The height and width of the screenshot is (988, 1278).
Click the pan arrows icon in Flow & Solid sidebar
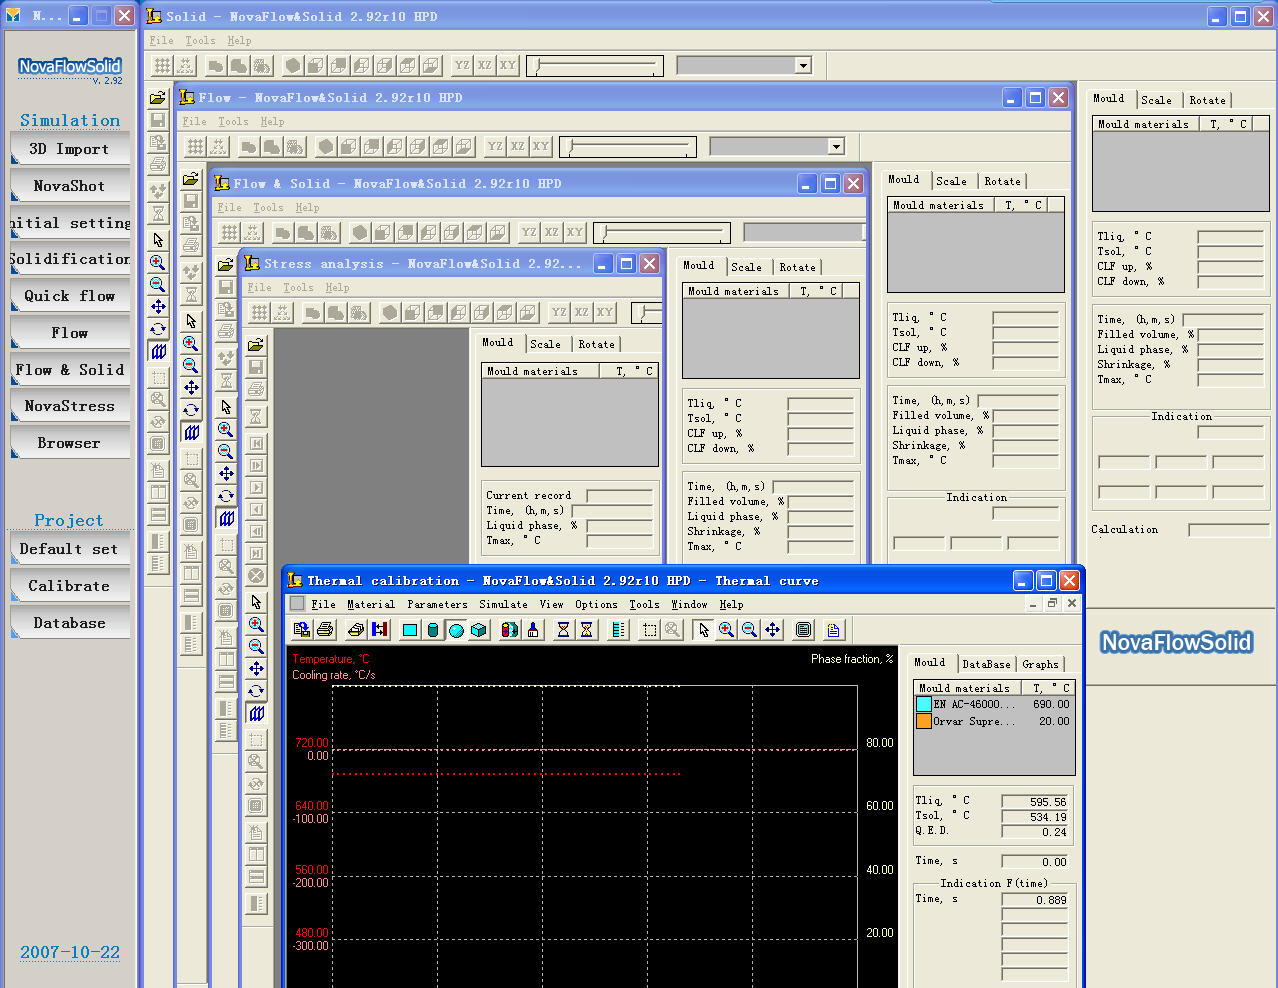[226, 474]
